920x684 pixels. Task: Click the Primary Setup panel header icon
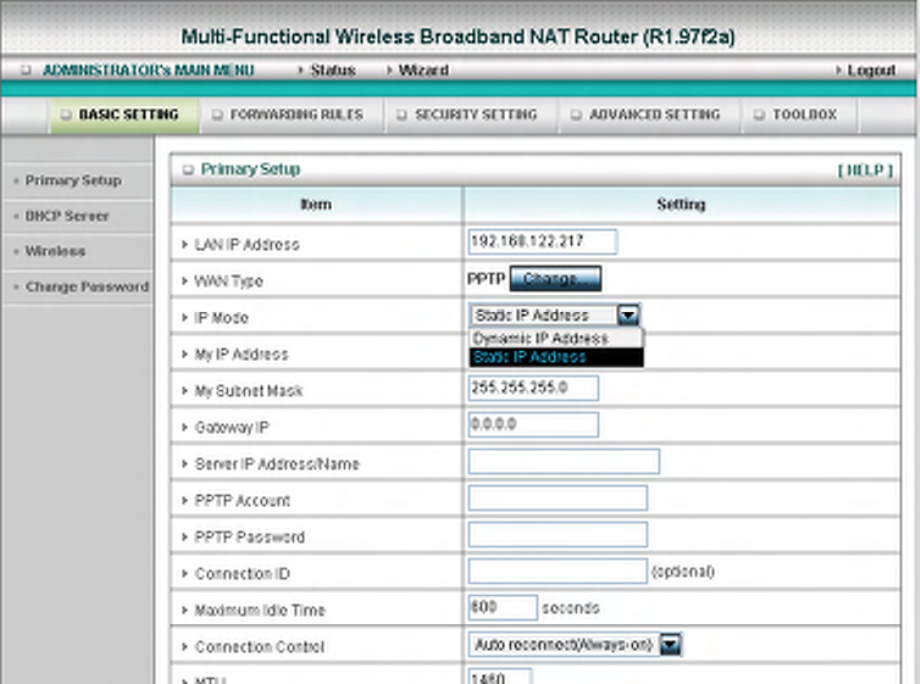[188, 170]
